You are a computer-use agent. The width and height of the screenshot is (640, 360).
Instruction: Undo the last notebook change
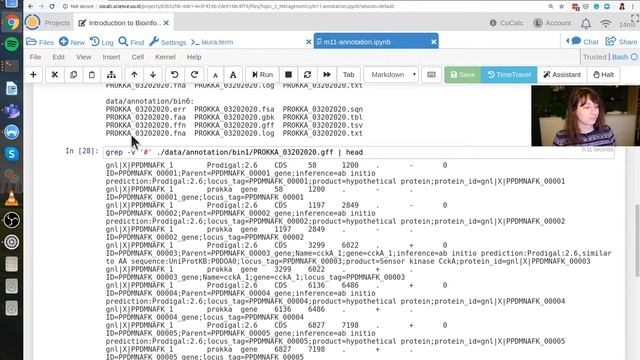pos(175,75)
